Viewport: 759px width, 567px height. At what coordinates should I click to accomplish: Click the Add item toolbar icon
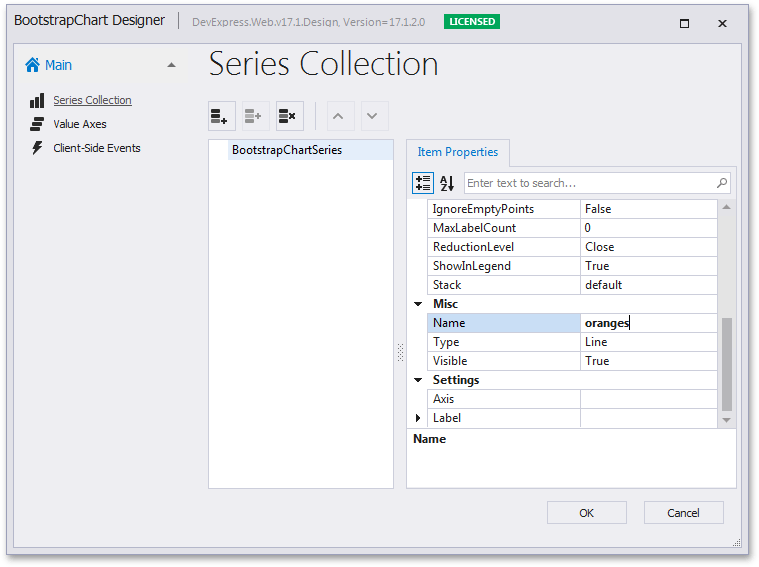click(x=222, y=116)
